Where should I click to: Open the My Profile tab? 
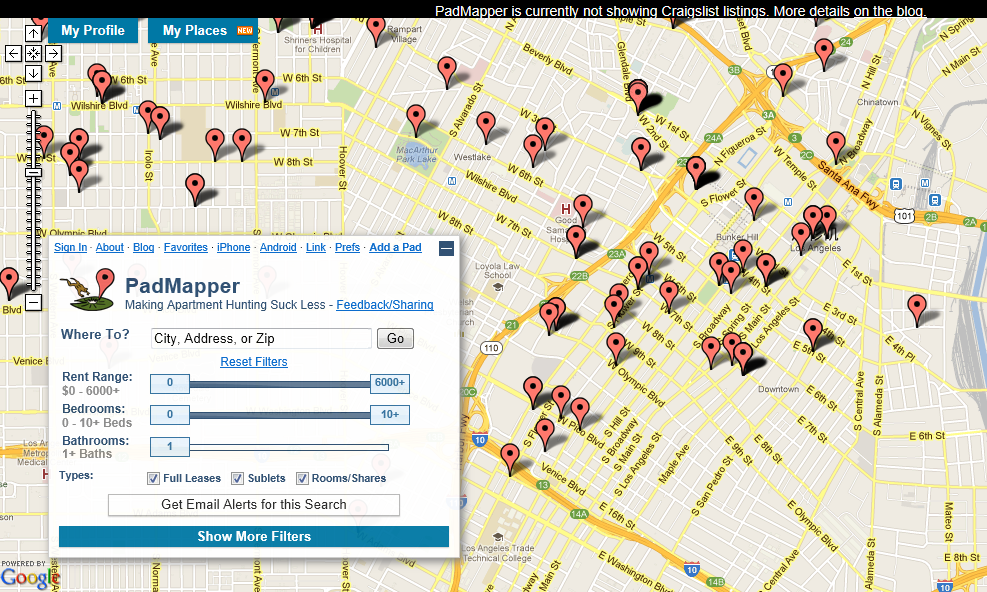point(93,30)
